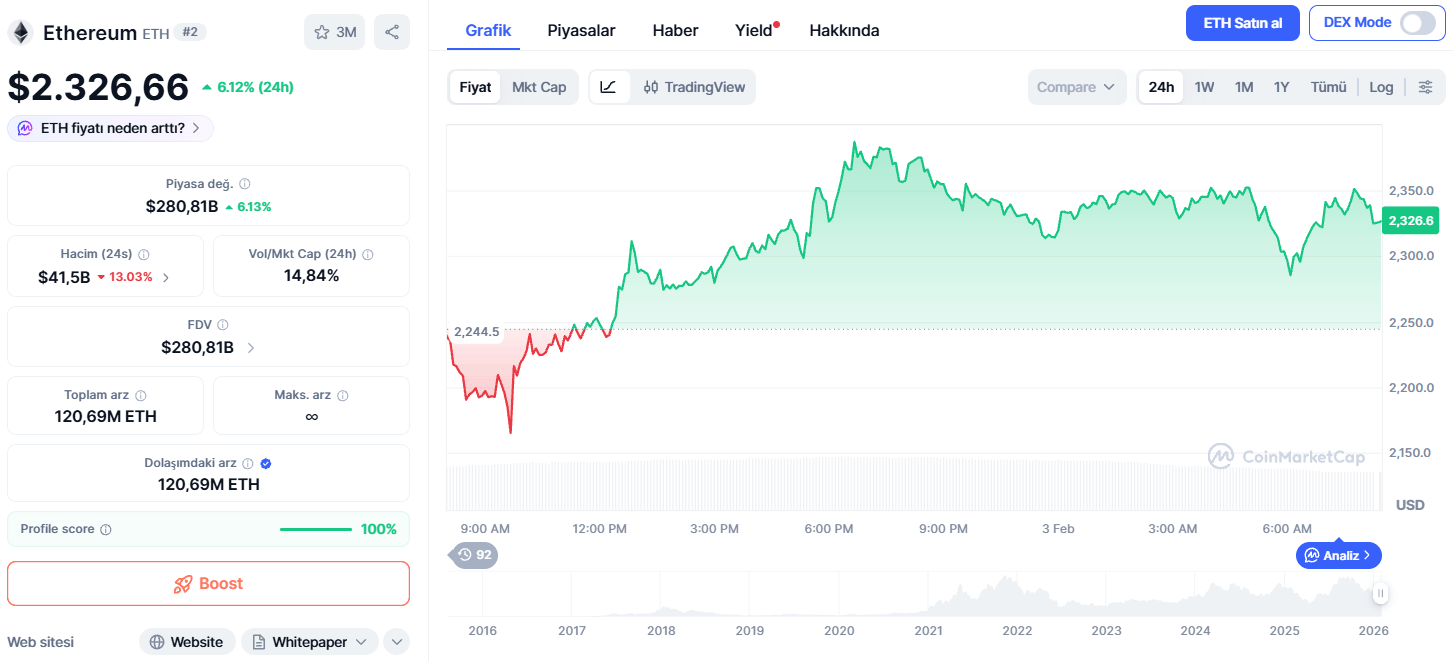Expand Hacim (24s) details chevron
The width and height of the screenshot is (1453, 661).
166,277
